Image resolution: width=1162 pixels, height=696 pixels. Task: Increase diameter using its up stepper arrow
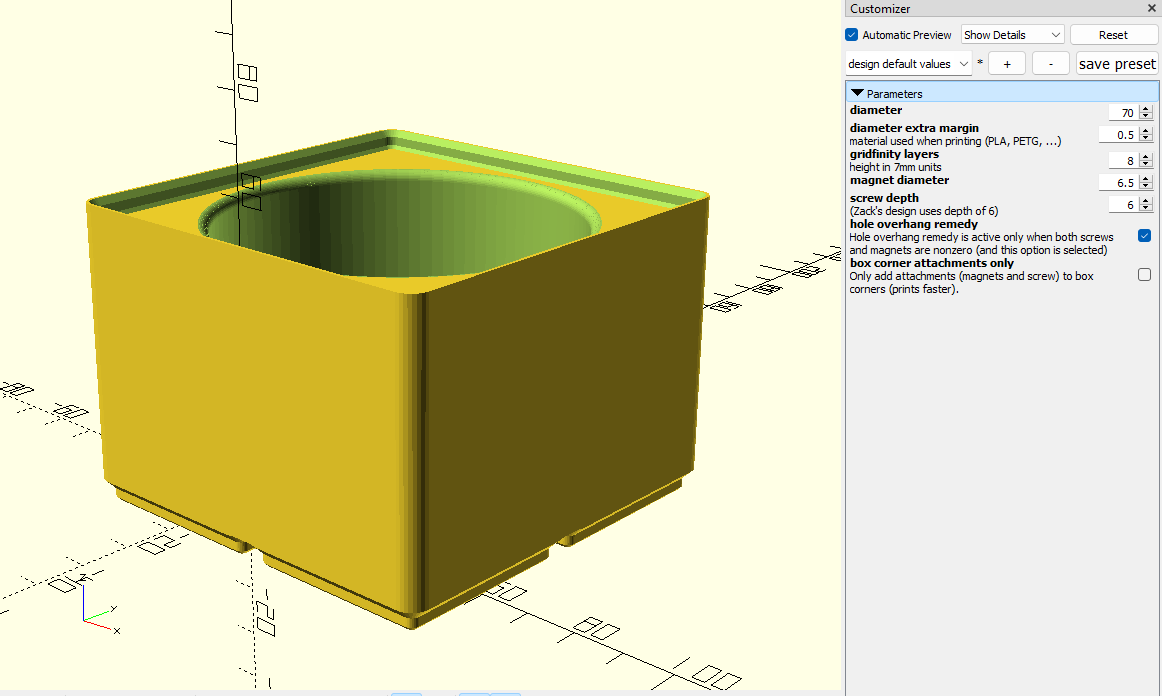[1147, 108]
